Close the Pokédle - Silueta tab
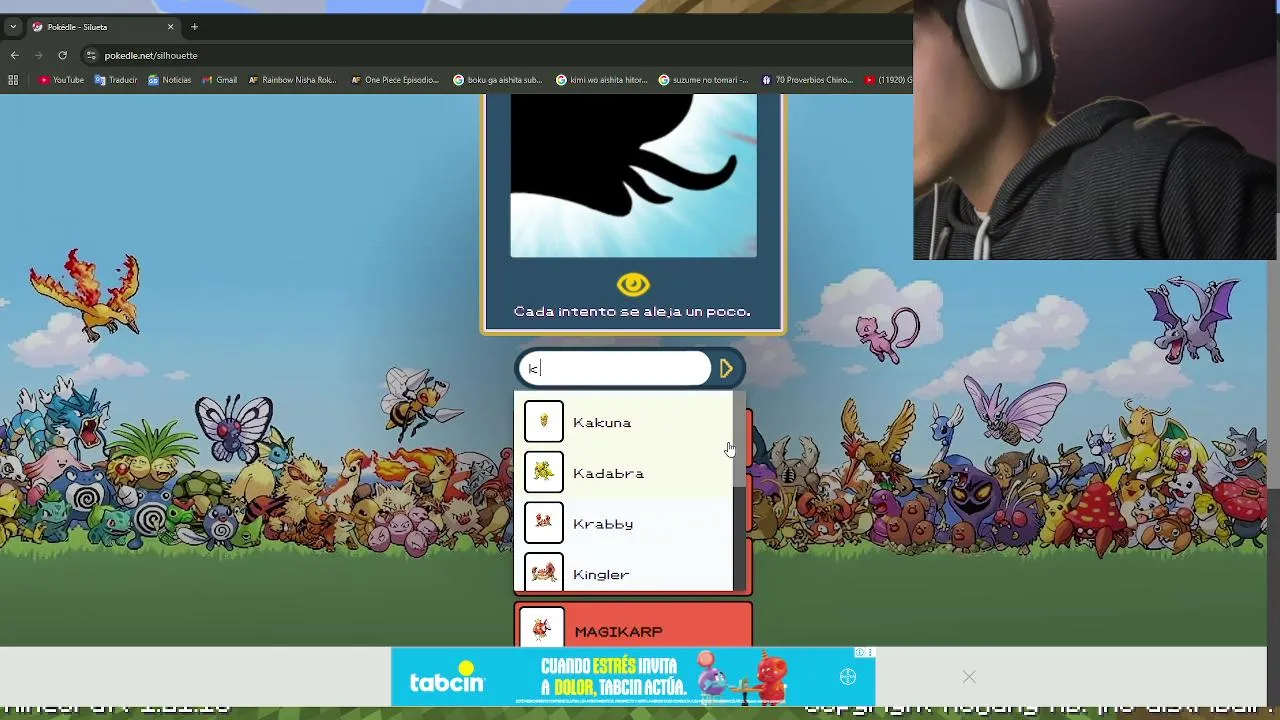Image resolution: width=1280 pixels, height=720 pixels. coord(170,27)
